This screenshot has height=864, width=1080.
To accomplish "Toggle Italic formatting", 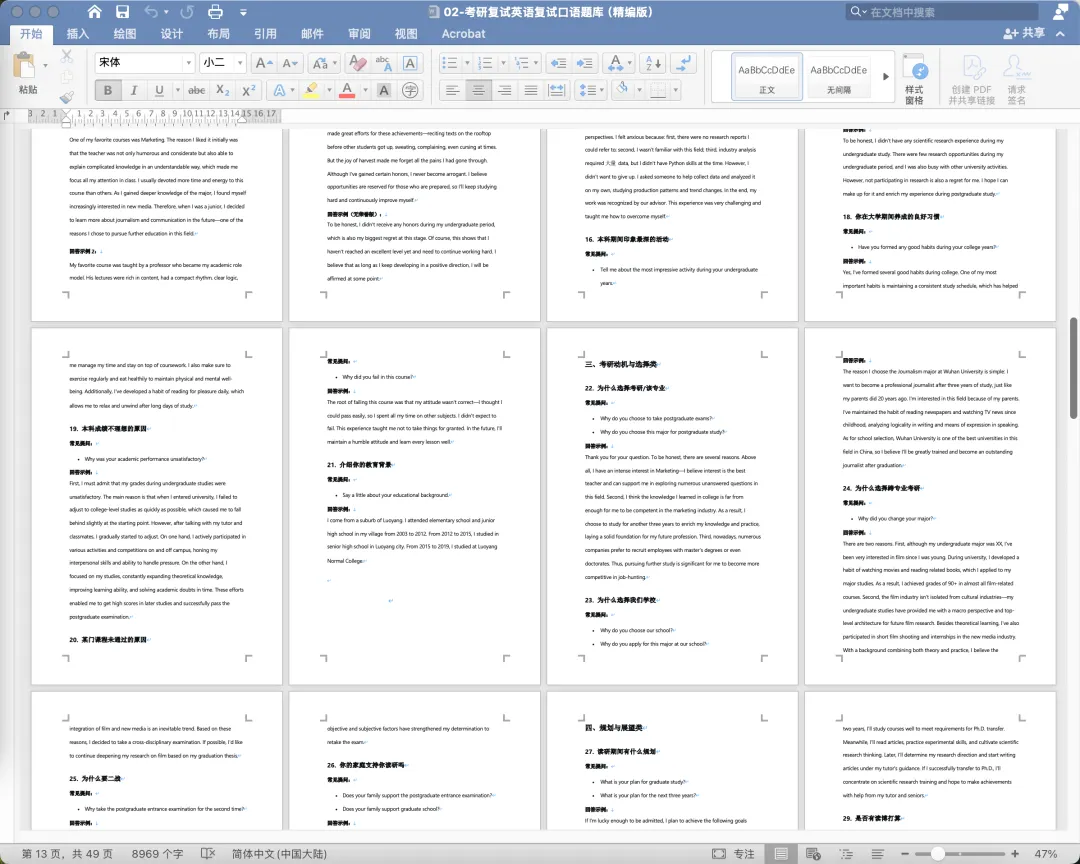I will pyautogui.click(x=134, y=90).
